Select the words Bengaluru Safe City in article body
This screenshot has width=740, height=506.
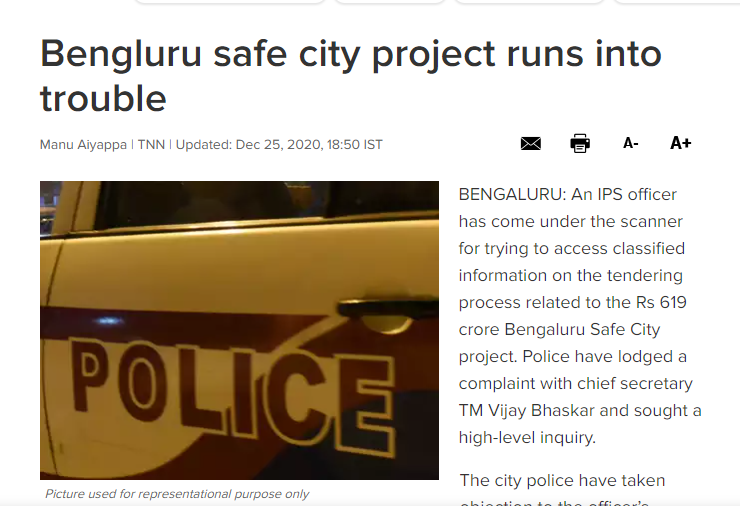582,329
